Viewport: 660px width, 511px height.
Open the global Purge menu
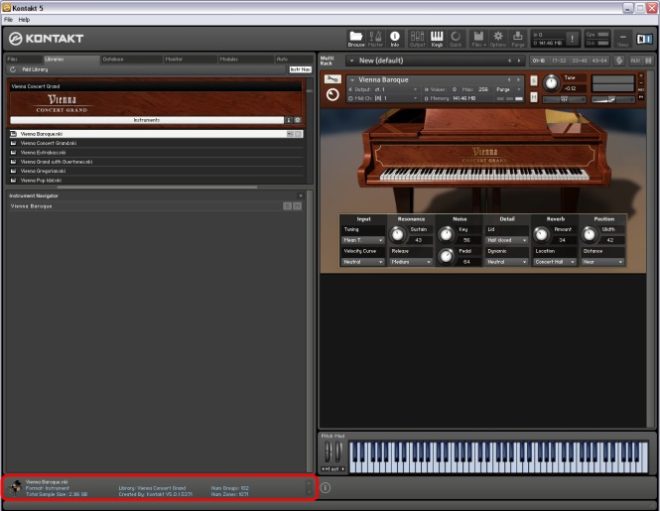tap(518, 39)
